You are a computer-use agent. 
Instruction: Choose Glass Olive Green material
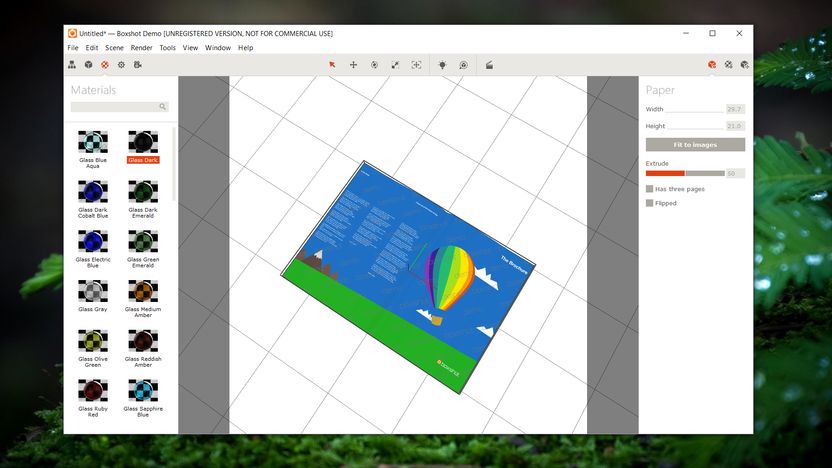(93, 349)
